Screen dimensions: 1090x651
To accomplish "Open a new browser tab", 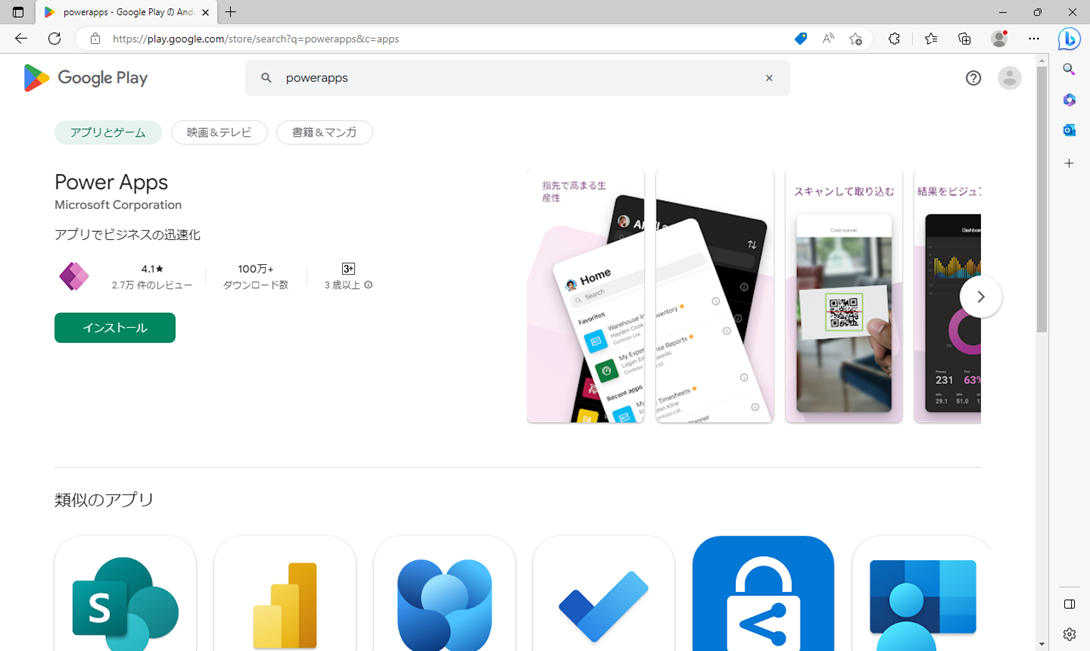I will click(x=230, y=12).
